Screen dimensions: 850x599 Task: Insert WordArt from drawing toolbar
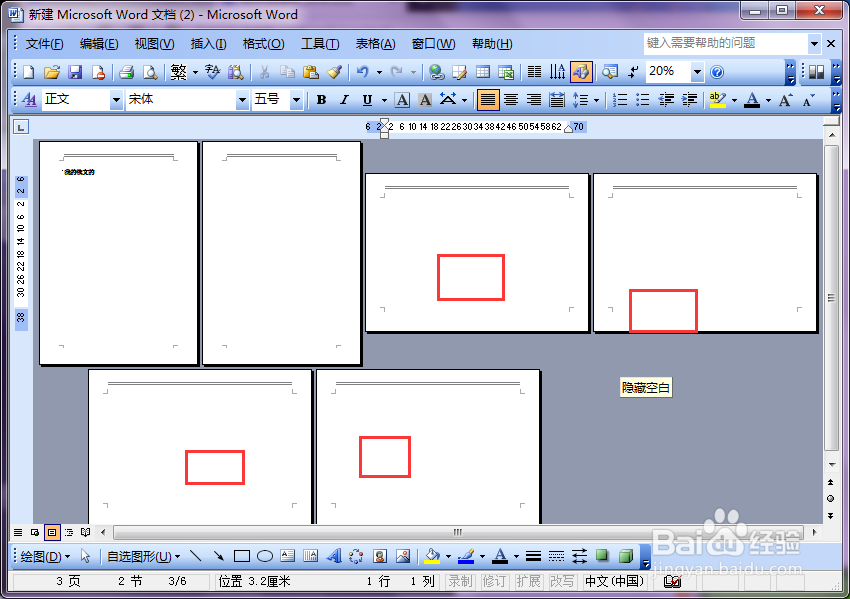click(x=333, y=556)
